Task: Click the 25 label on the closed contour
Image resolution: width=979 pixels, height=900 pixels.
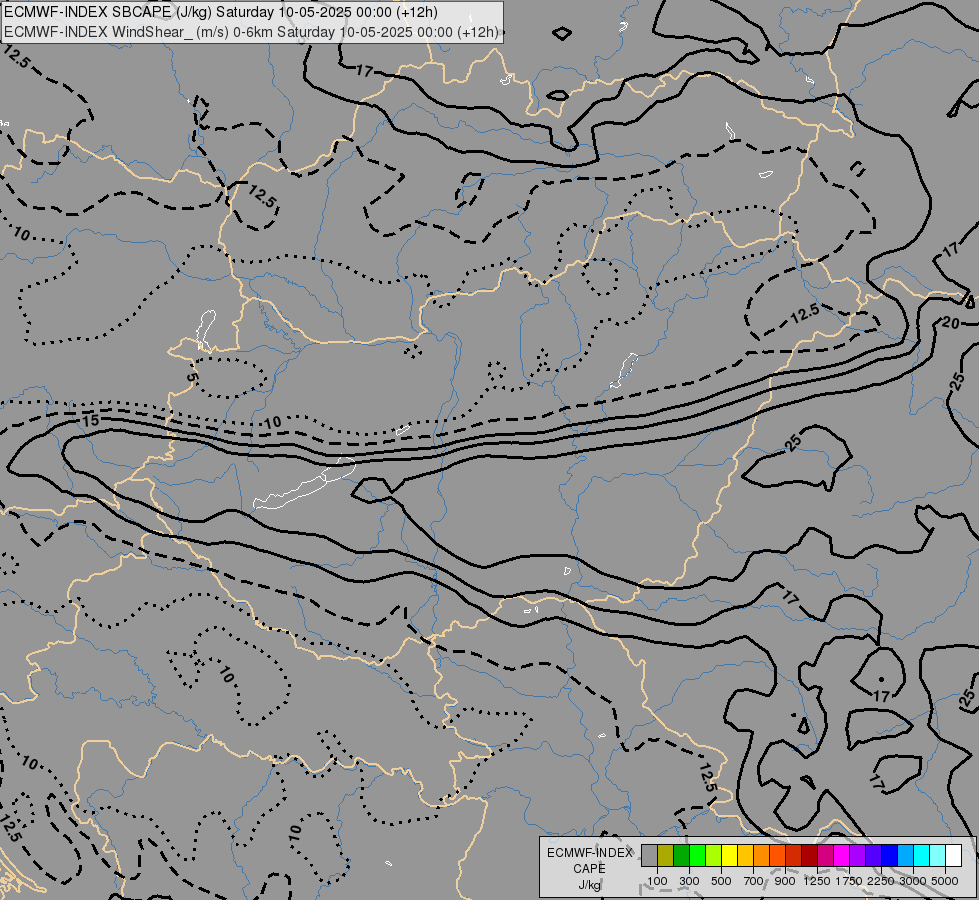Action: pos(793,443)
